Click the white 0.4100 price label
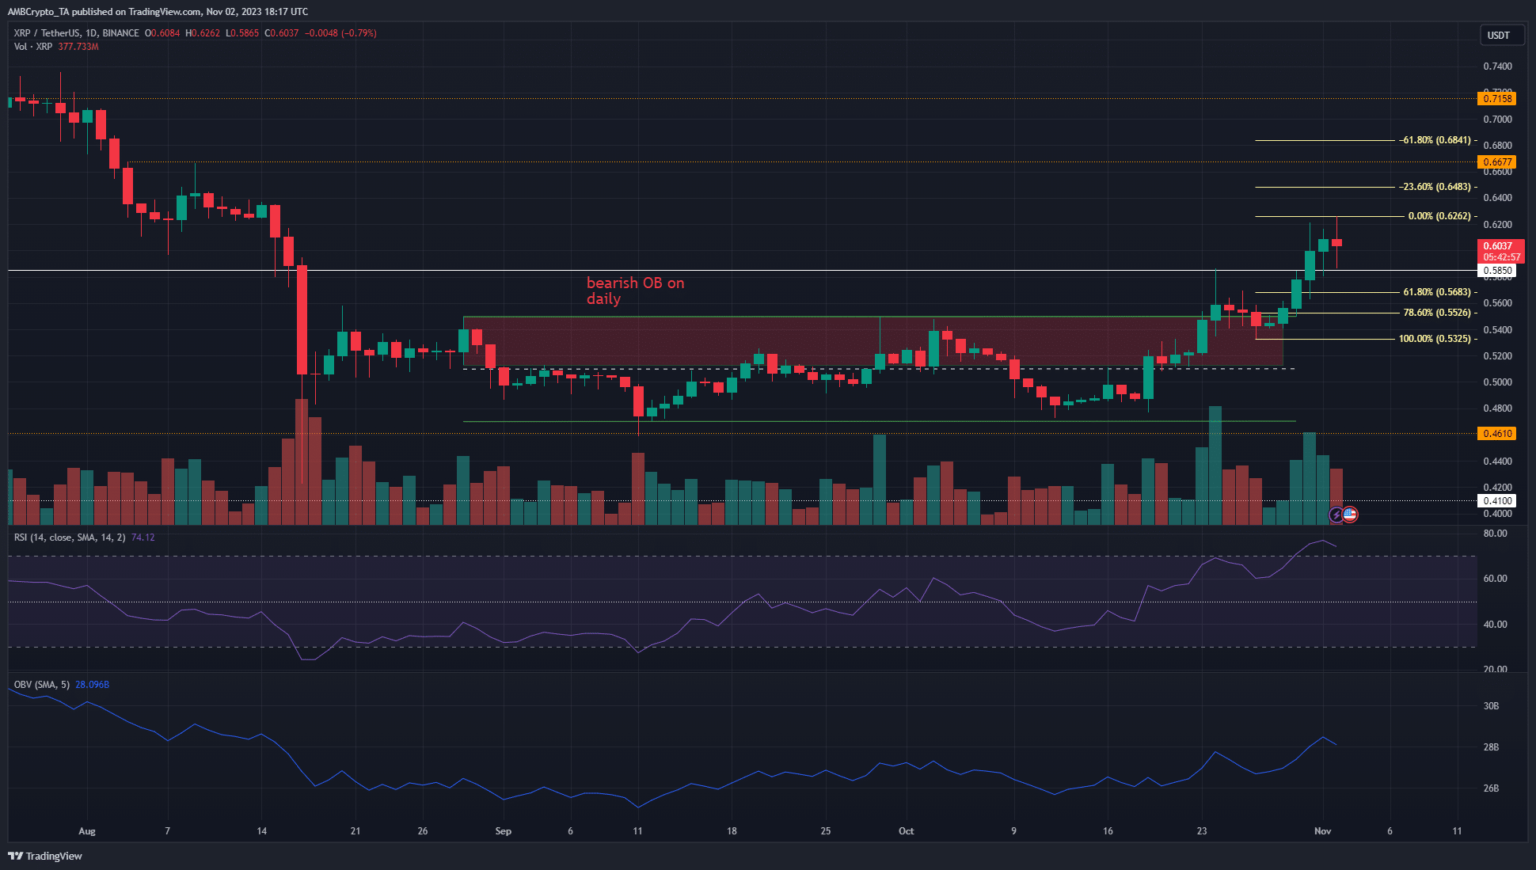The image size is (1536, 870). click(1497, 501)
